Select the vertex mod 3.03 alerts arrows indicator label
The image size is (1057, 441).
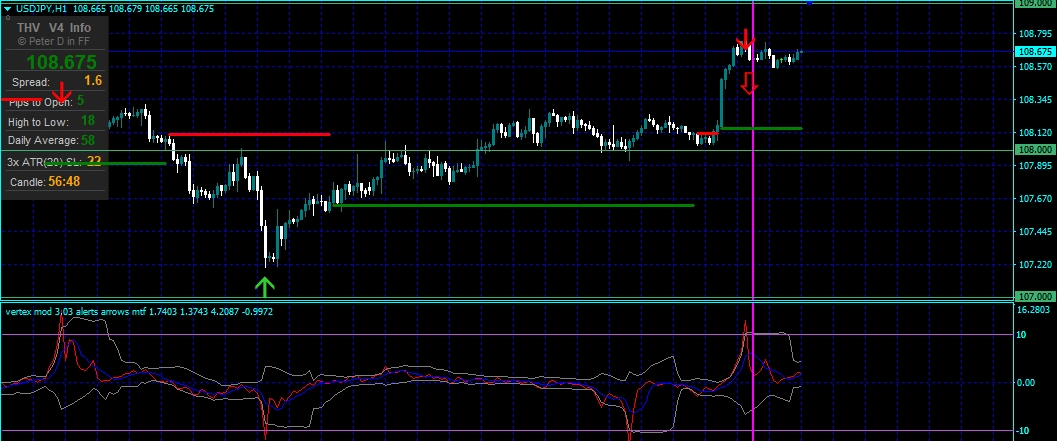click(139, 312)
